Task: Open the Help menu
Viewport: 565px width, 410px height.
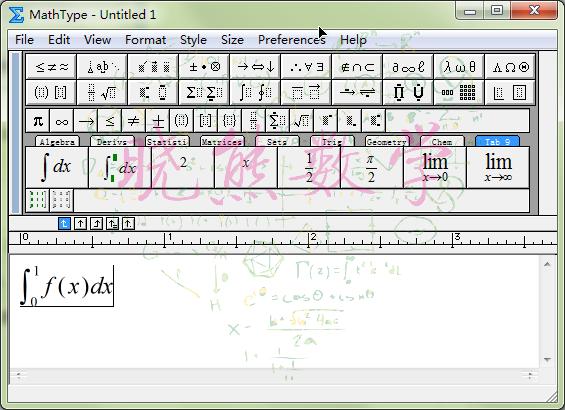Action: coord(353,40)
